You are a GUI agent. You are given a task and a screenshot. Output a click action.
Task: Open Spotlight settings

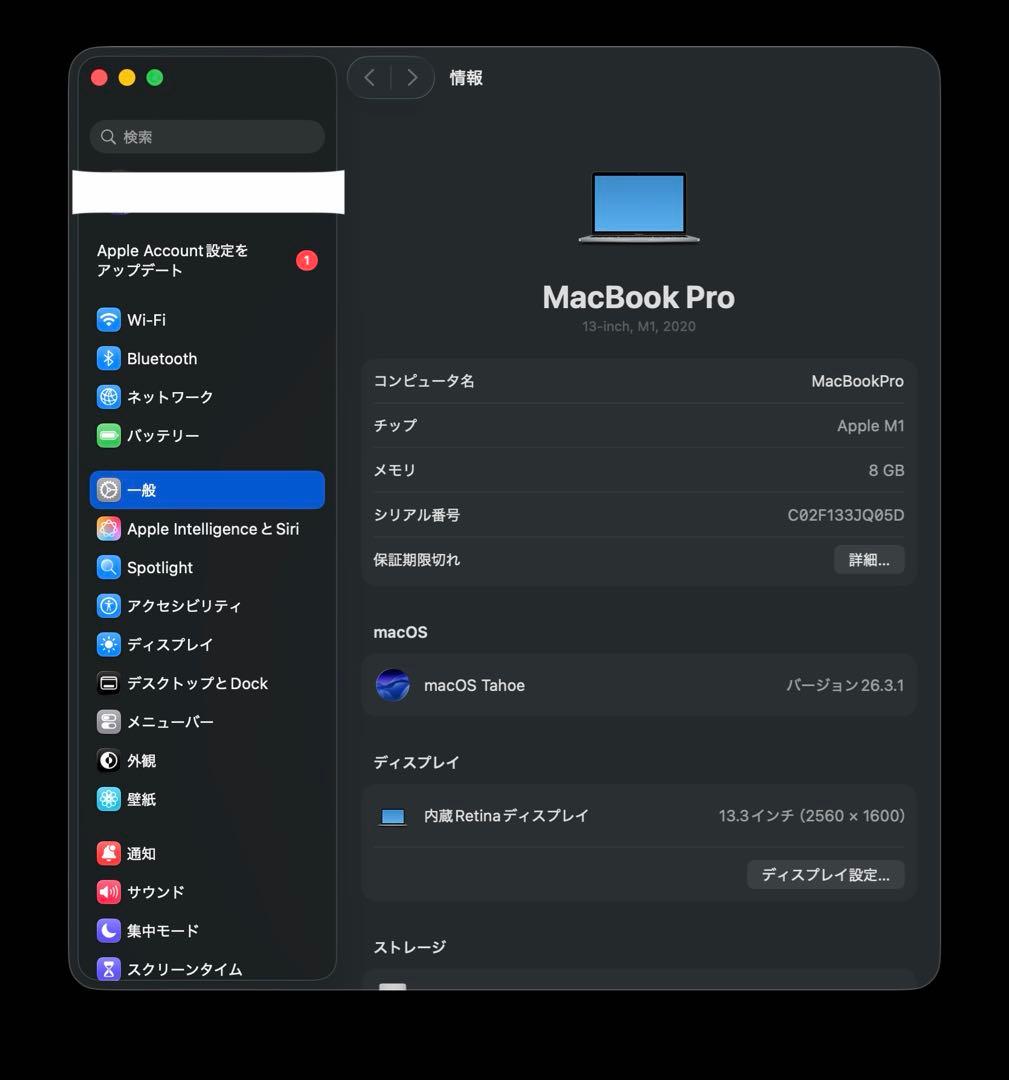[158, 567]
